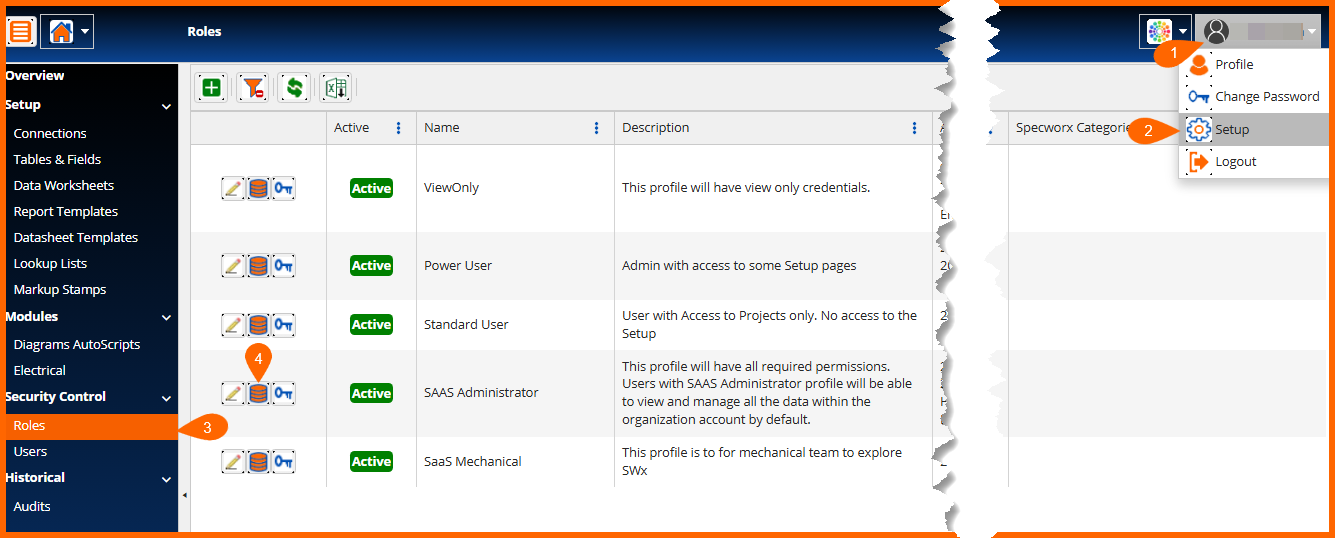Click database icon for SaaS Mechanical role
This screenshot has height=538, width=1335.
pyautogui.click(x=258, y=461)
